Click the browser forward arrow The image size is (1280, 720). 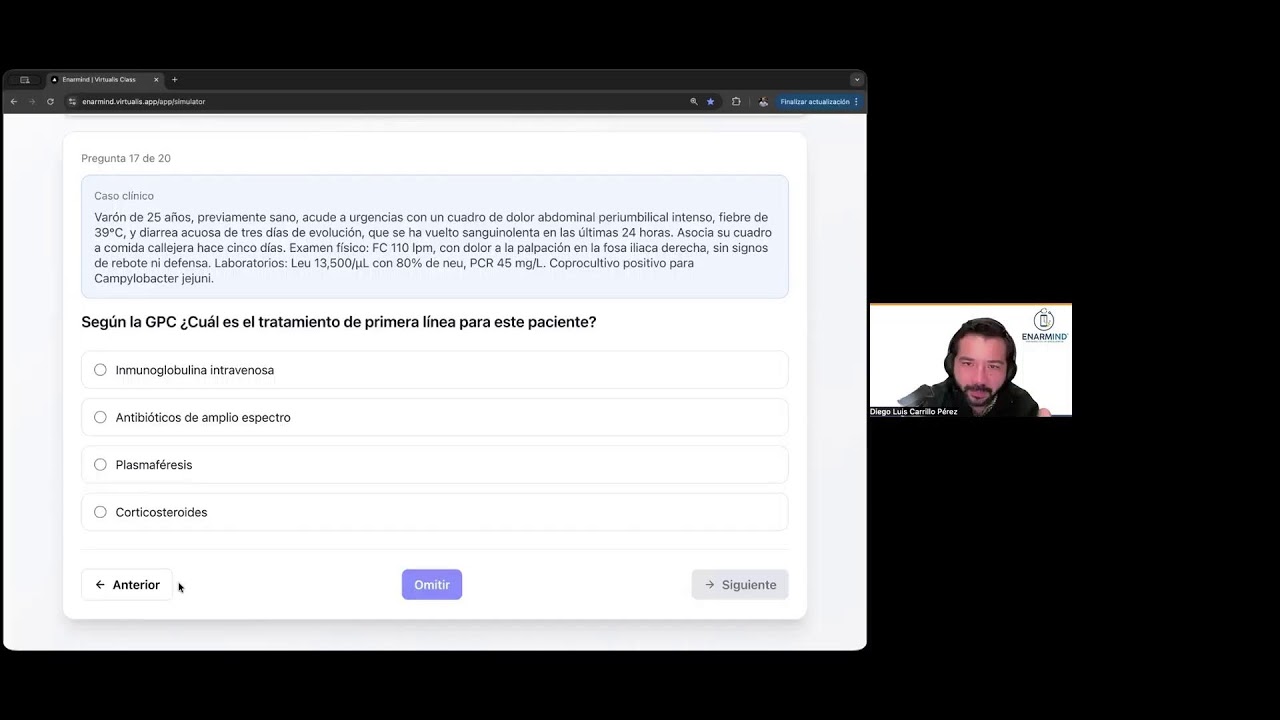click(32, 101)
